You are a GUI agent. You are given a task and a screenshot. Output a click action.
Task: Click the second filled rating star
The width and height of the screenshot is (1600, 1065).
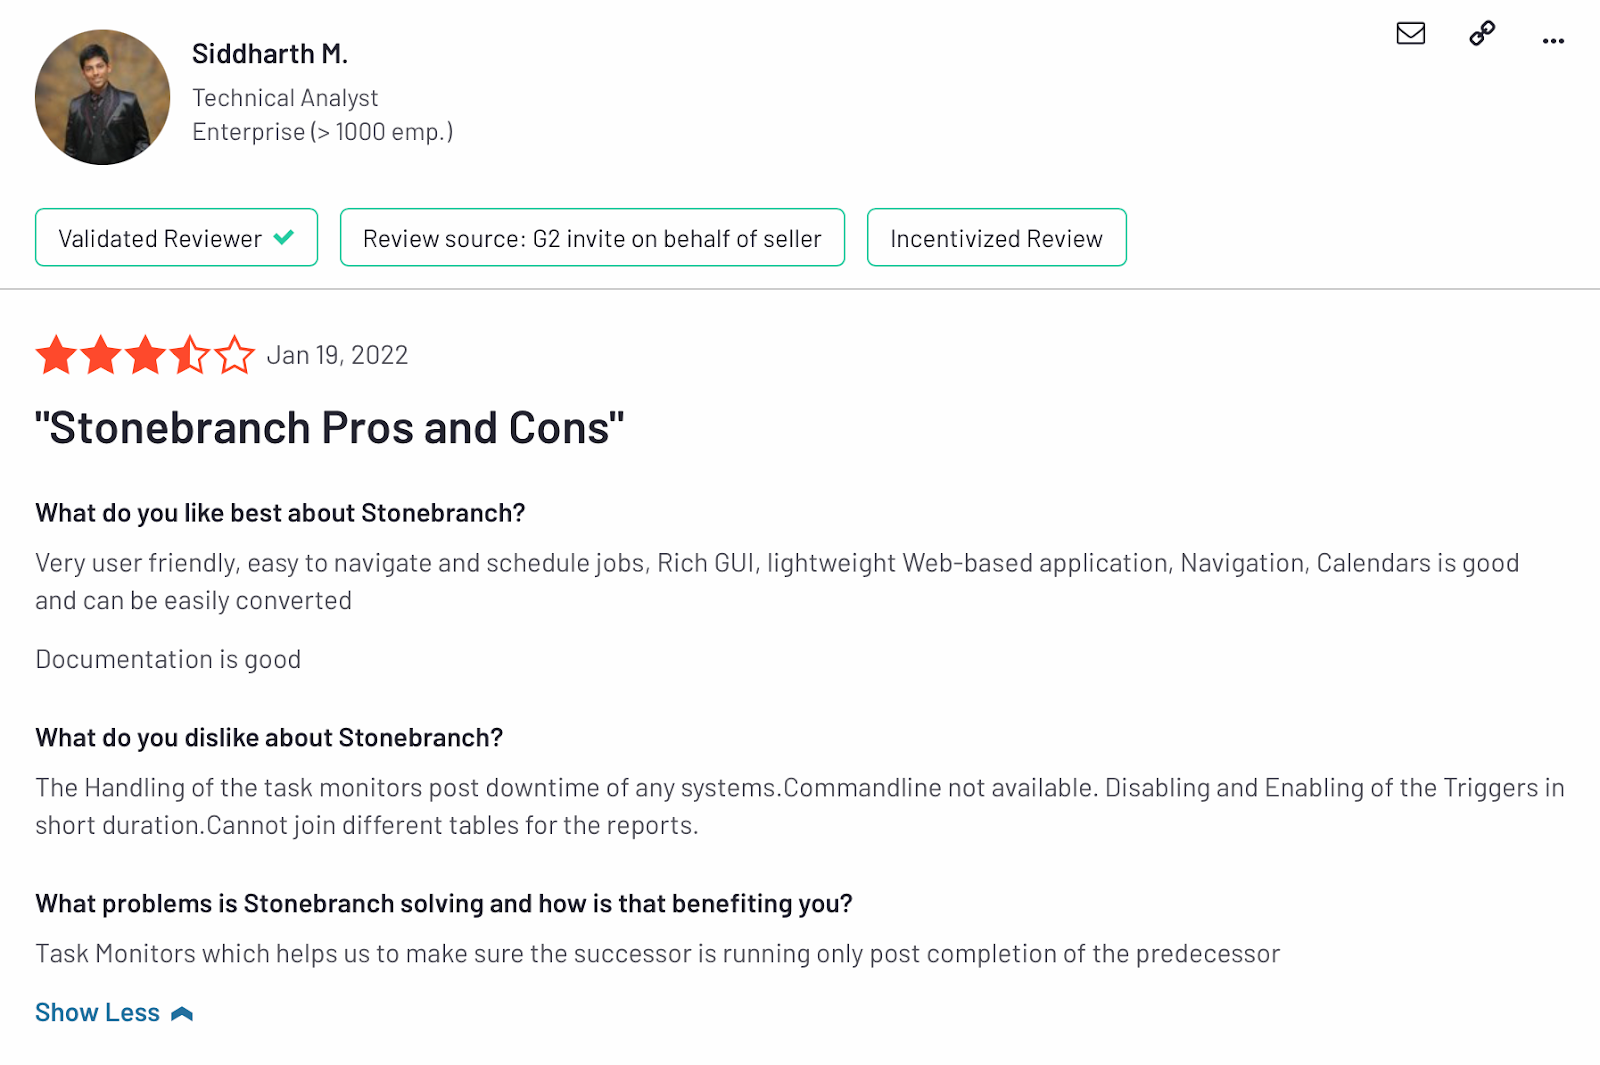coord(101,355)
